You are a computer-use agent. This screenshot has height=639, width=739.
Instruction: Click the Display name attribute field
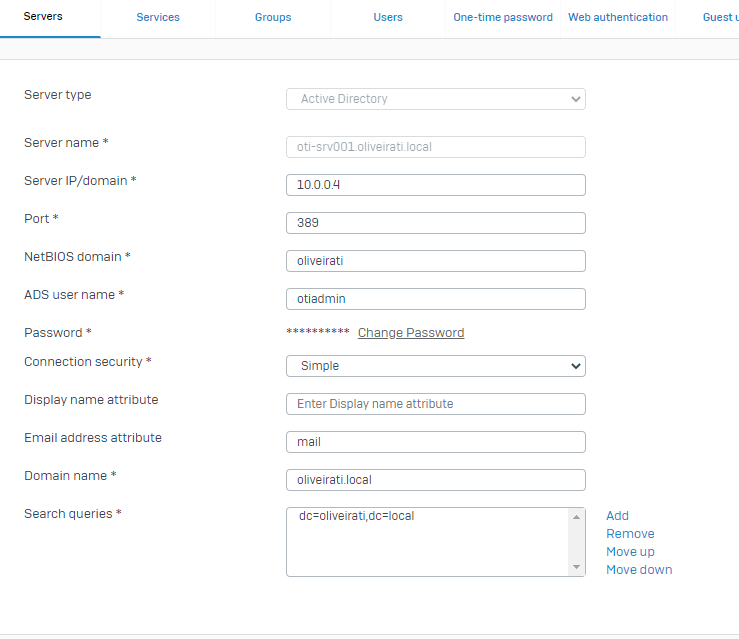coord(435,404)
